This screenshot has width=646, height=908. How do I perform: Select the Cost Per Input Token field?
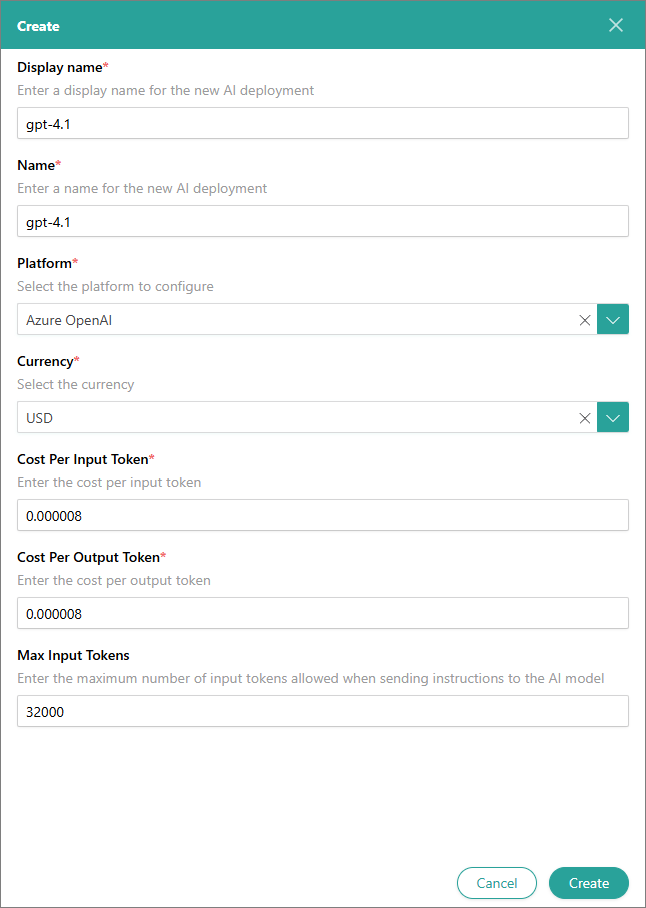(322, 515)
